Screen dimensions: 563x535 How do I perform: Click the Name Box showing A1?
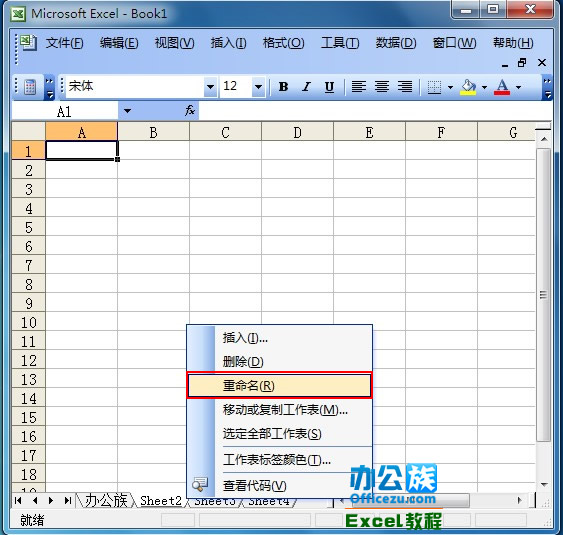coord(64,111)
